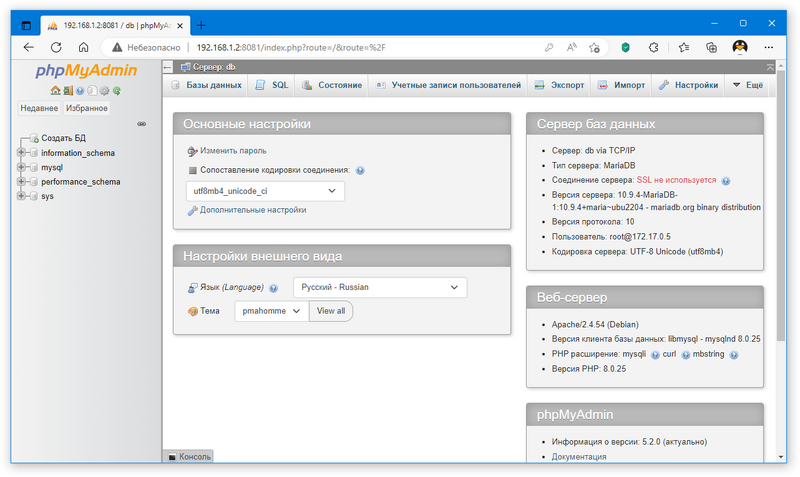Expand the sys database node

[x=21, y=196]
